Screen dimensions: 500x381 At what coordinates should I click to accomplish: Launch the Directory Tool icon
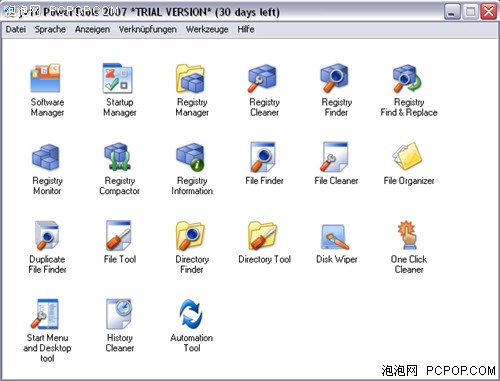[x=263, y=236]
